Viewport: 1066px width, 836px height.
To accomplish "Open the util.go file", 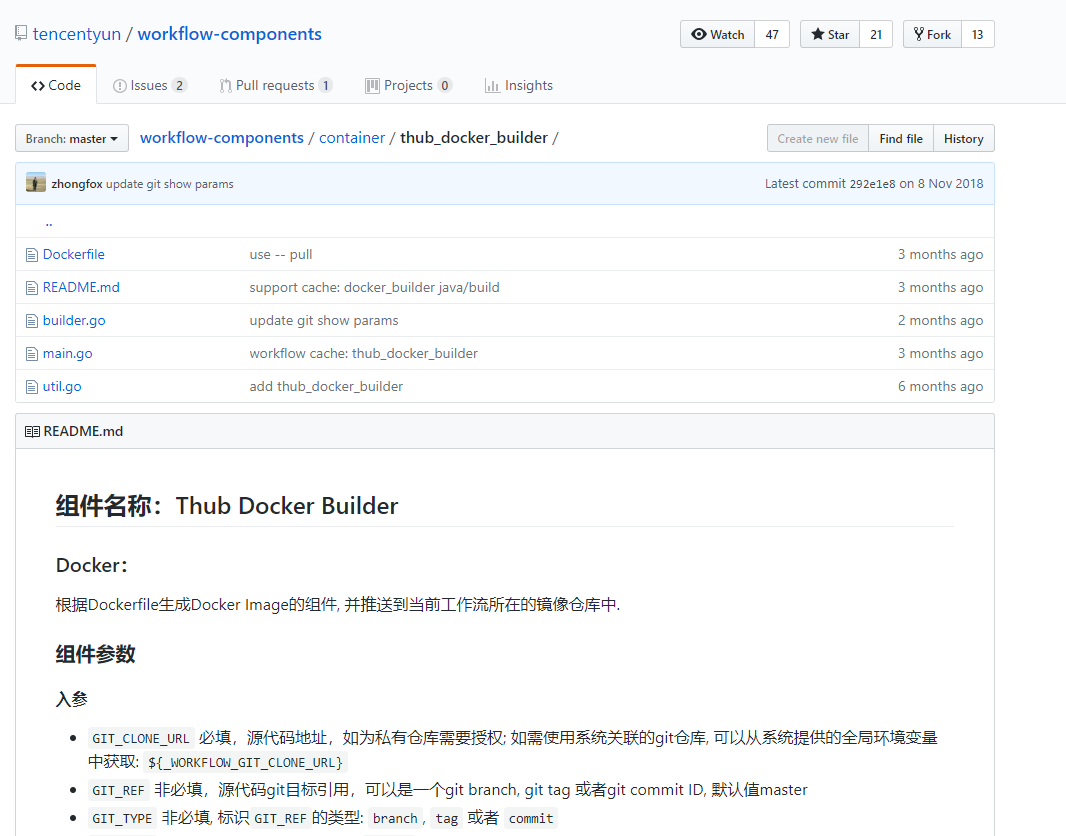I will coord(62,386).
